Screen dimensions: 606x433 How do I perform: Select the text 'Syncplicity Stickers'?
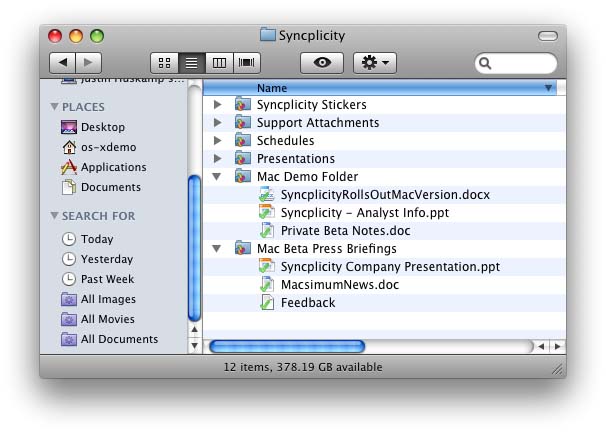pyautogui.click(x=312, y=104)
